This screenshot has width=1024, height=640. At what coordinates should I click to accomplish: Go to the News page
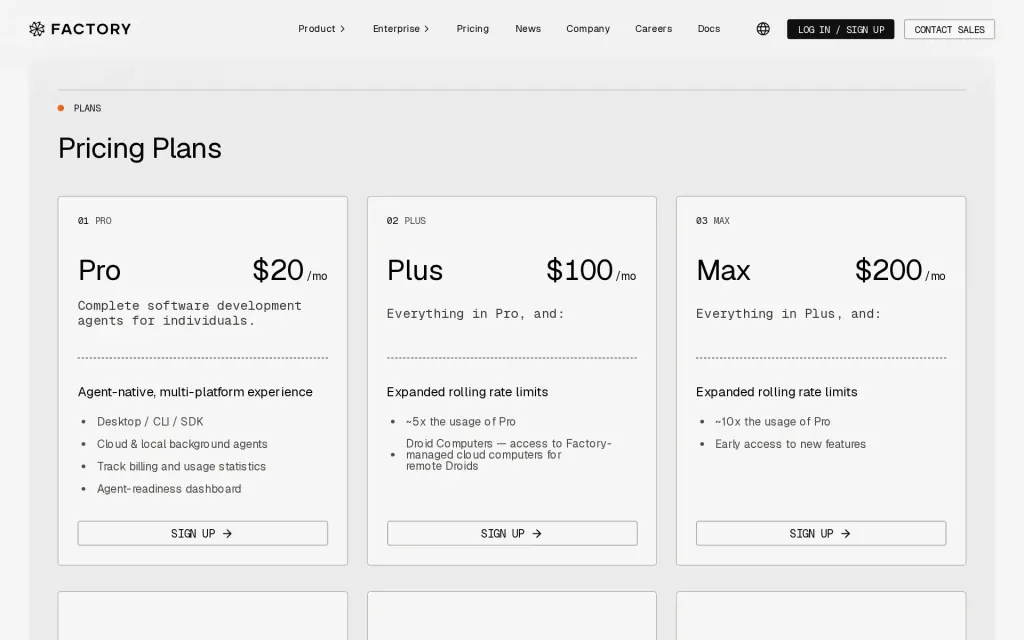[x=528, y=29]
